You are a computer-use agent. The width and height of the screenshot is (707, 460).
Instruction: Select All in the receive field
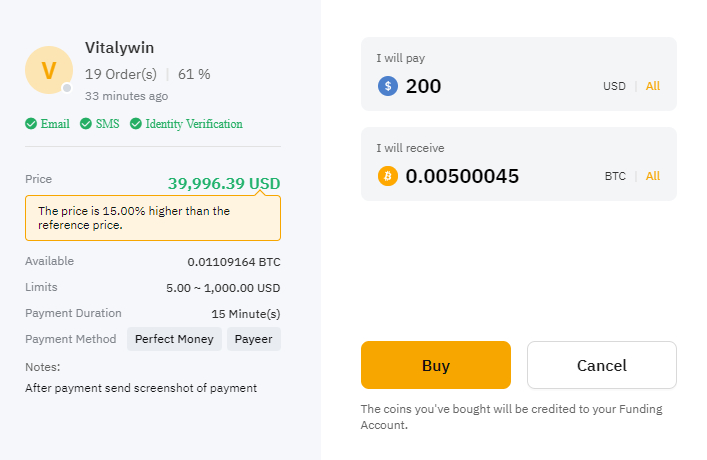[x=652, y=176]
